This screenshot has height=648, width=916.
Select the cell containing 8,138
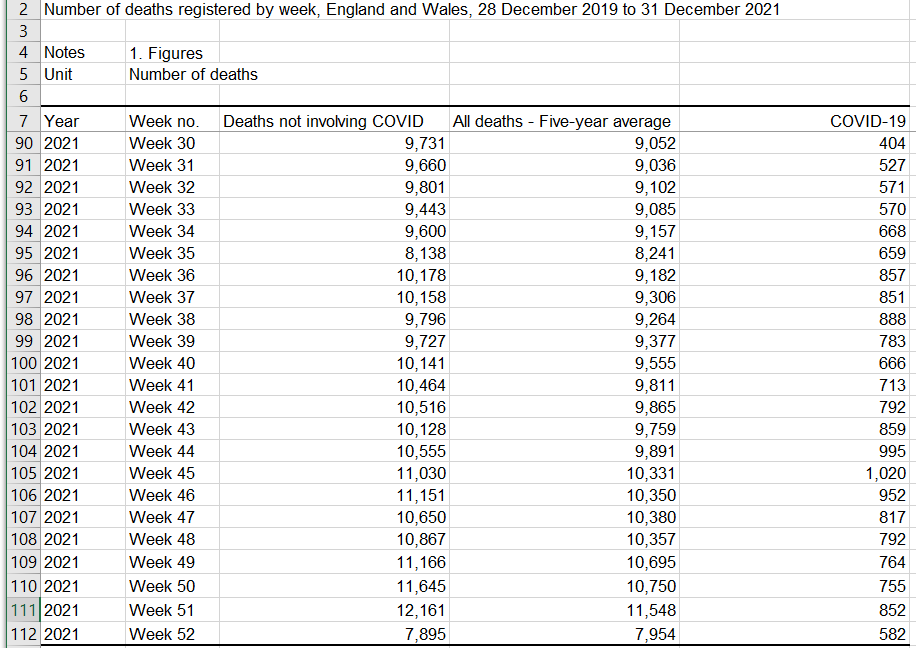425,253
